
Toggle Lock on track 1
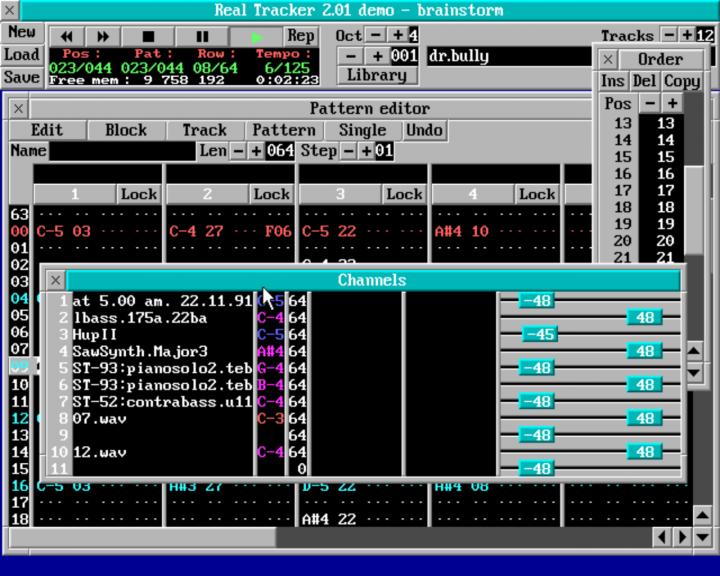[139, 194]
